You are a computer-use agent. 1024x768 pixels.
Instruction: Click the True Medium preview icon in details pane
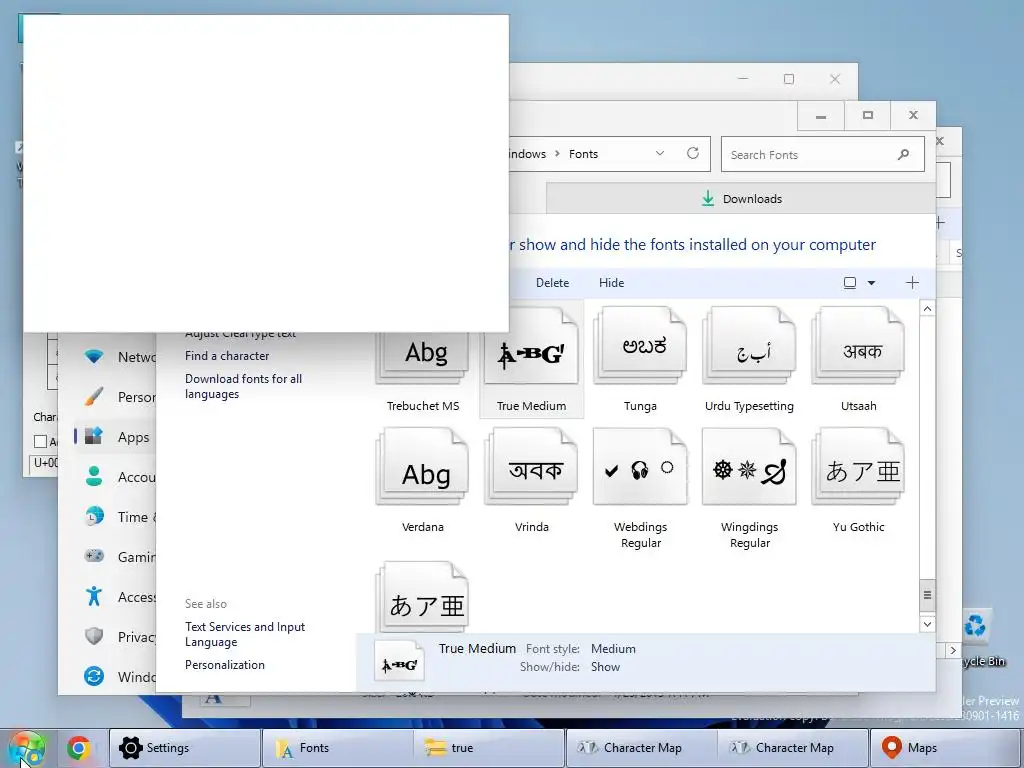(x=399, y=661)
